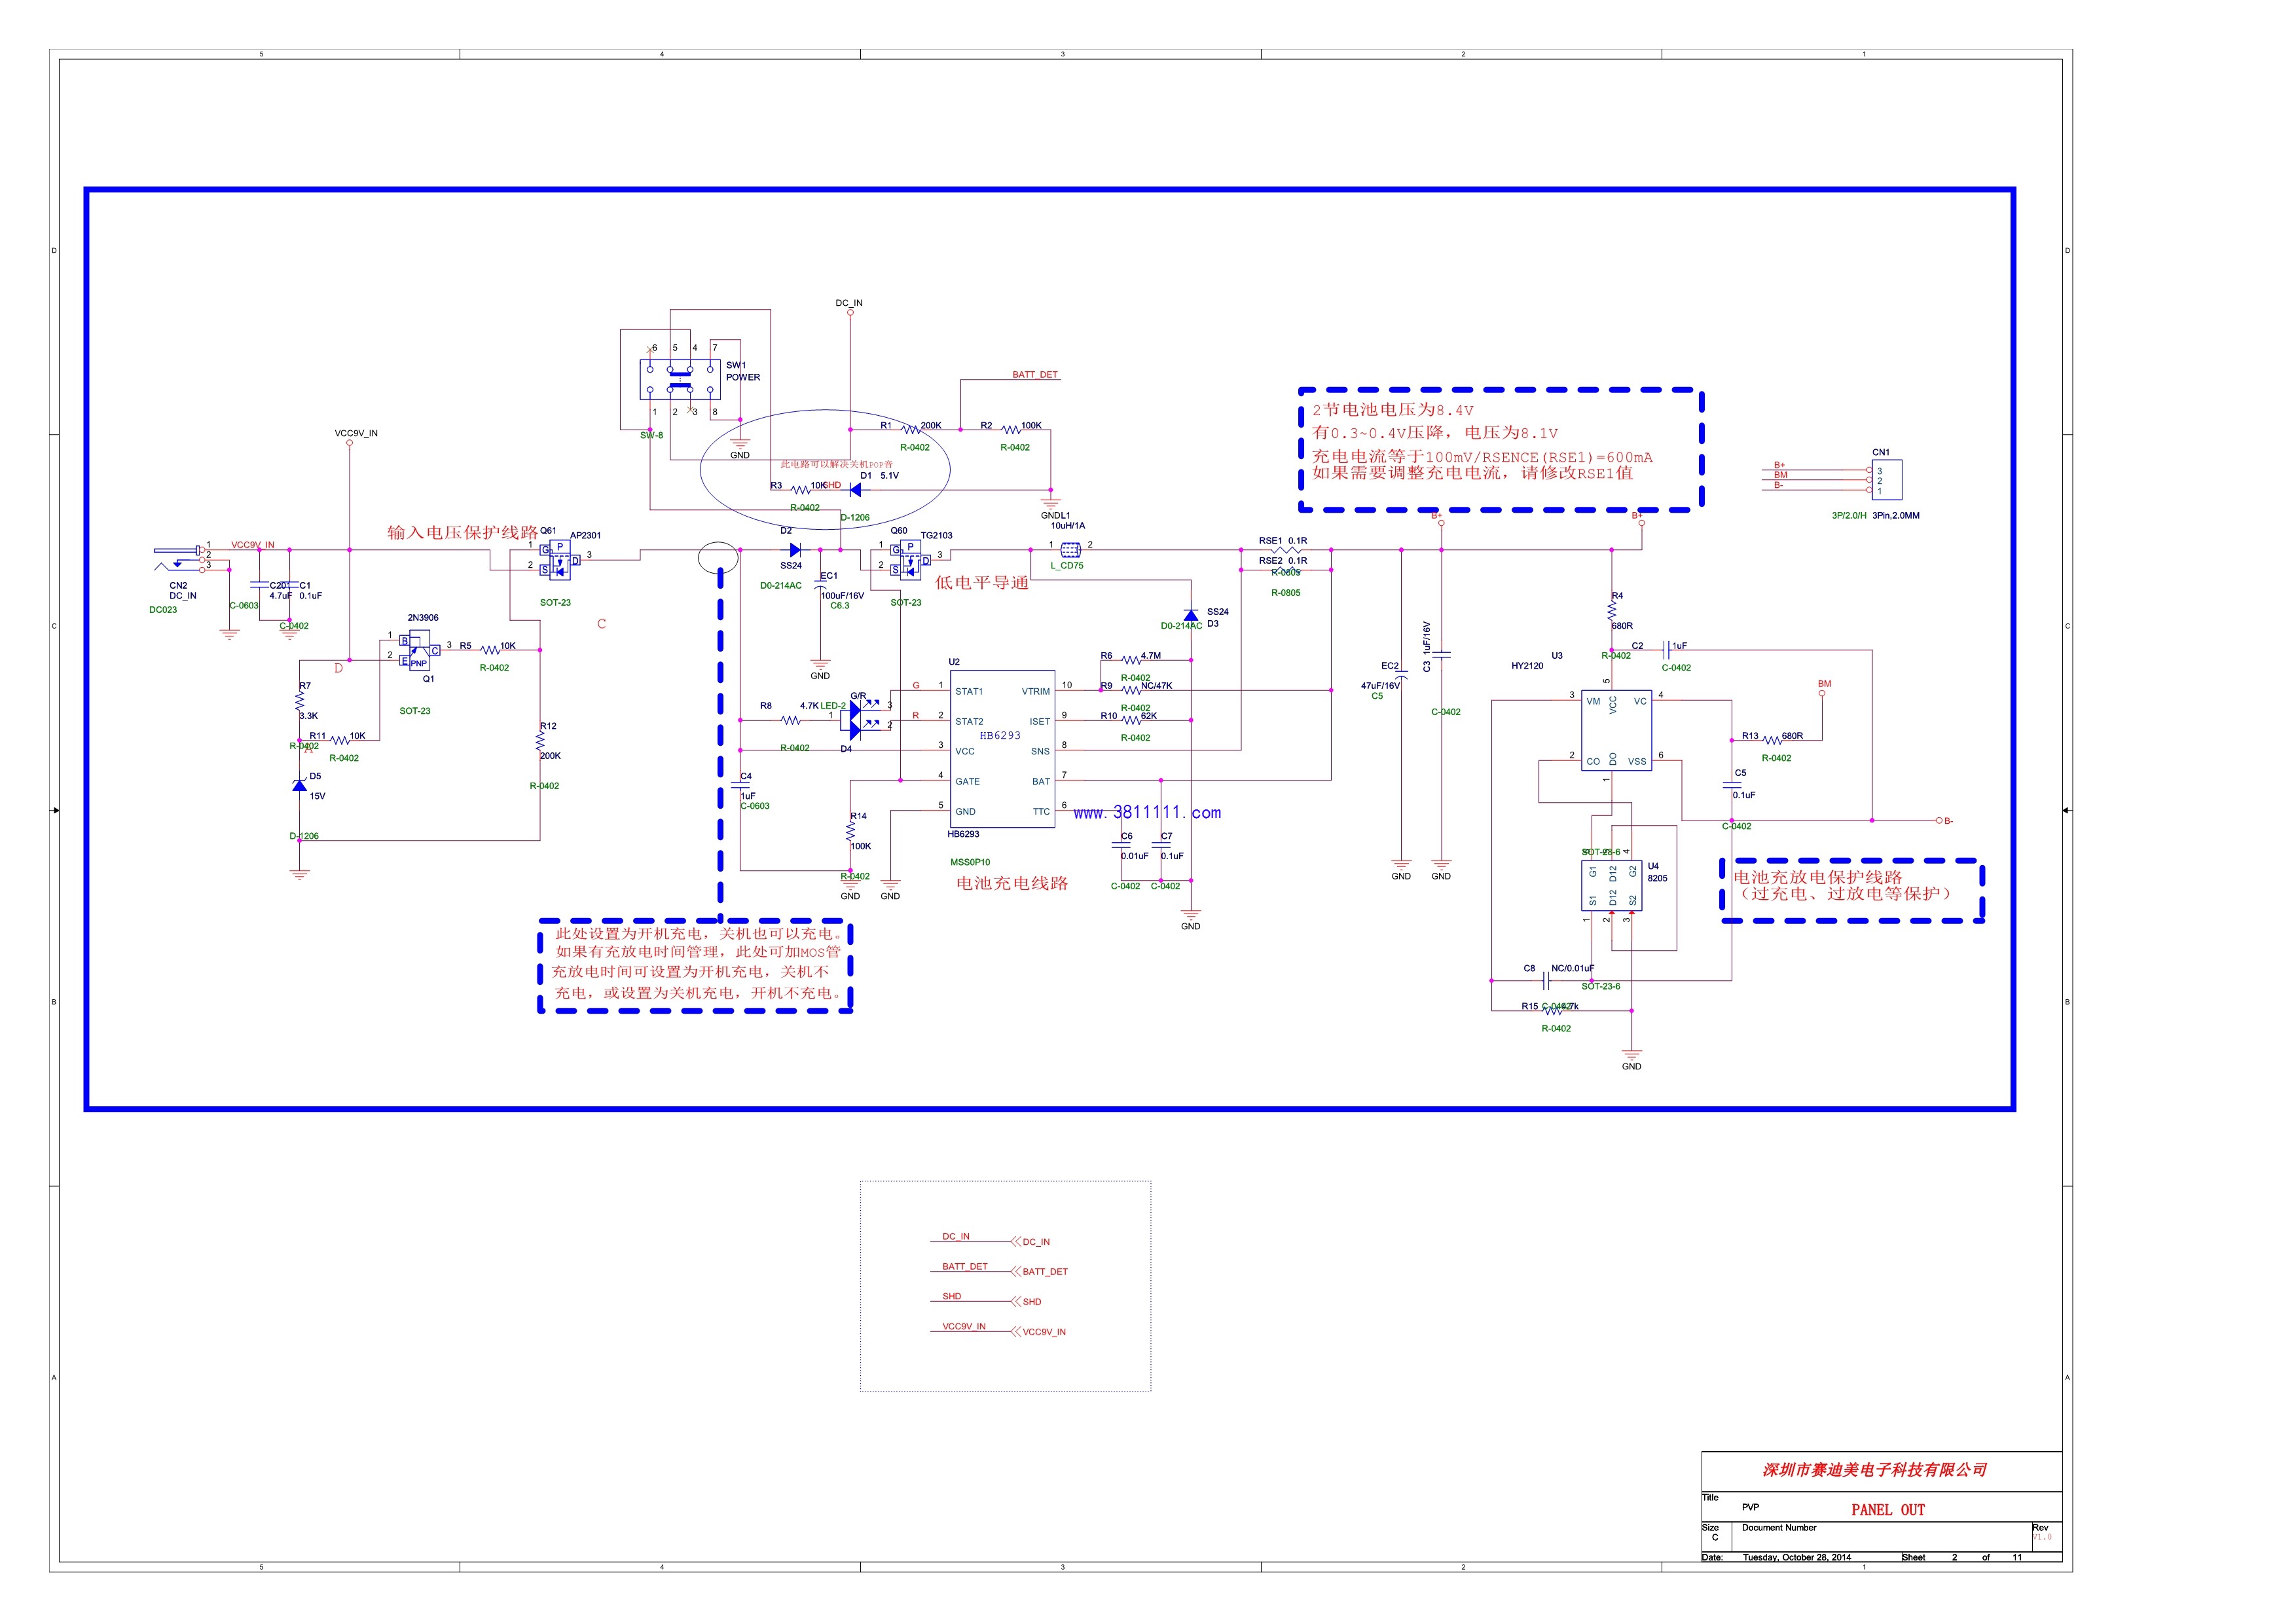Click the HB6293 charger IC U2
Screen dimensions: 2296x1624
1002,748
